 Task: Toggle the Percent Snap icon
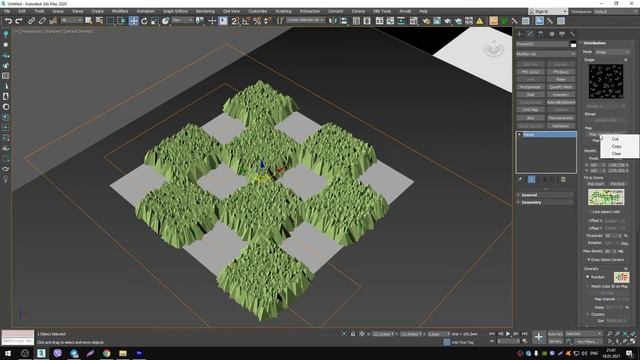257,20
